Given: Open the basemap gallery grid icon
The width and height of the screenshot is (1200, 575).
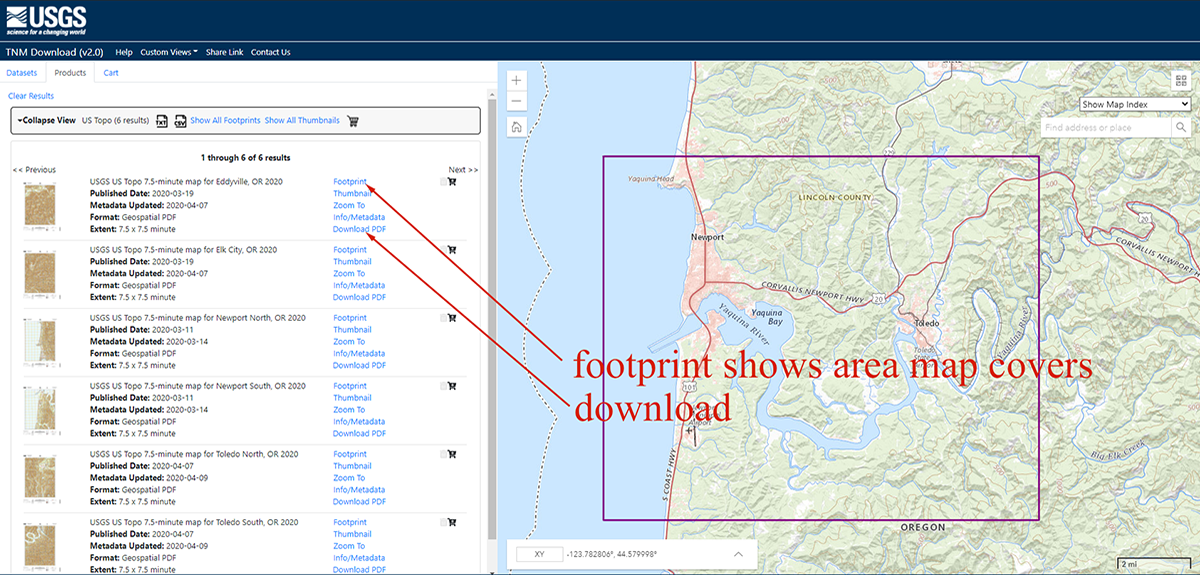Looking at the screenshot, I should [x=1181, y=81].
